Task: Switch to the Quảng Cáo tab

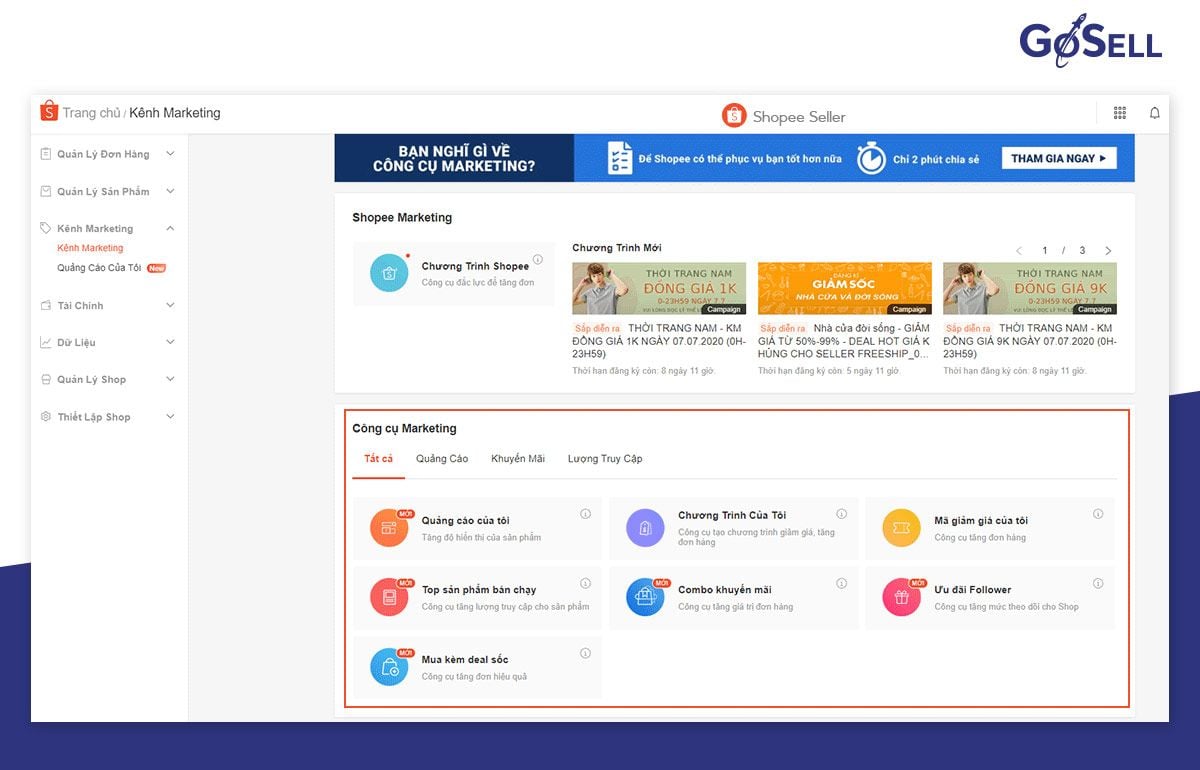Action: 442,459
